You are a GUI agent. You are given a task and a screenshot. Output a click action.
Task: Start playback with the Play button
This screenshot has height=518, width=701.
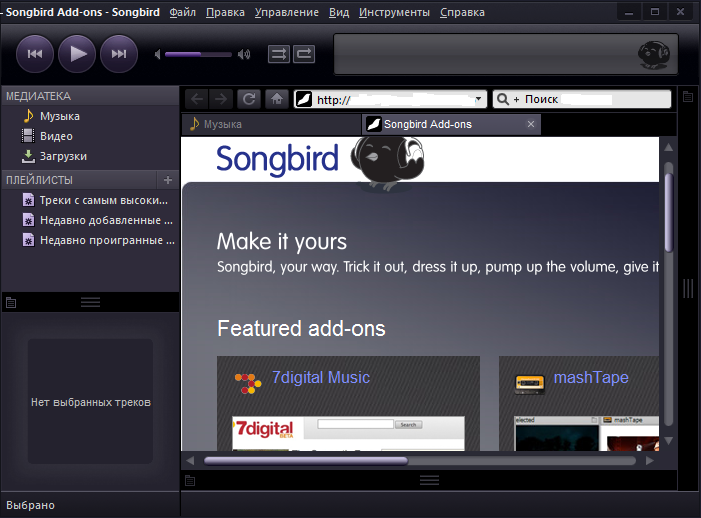tap(77, 54)
